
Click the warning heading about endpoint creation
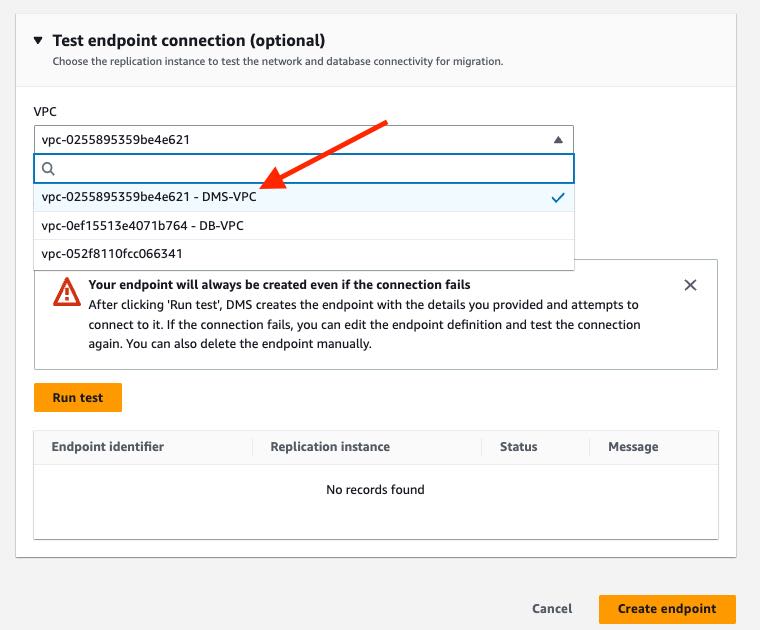pyautogui.click(x=279, y=284)
